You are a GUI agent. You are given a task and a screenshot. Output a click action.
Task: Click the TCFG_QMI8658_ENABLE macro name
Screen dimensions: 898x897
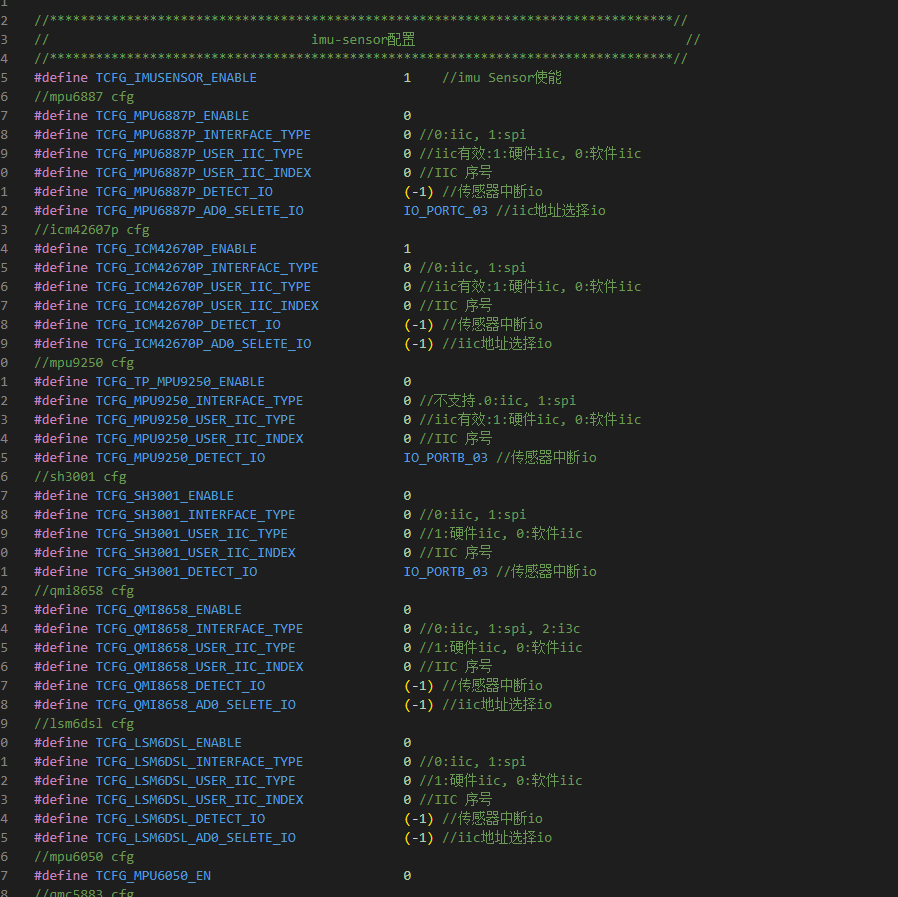168,609
